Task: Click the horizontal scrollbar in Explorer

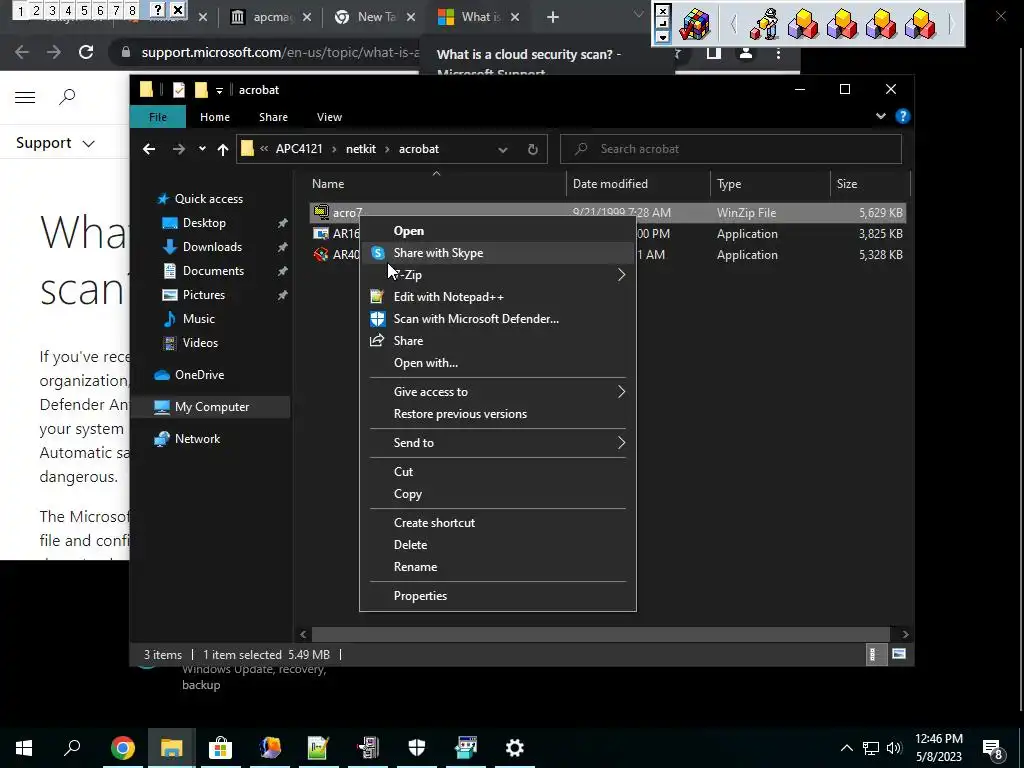Action: coord(600,634)
